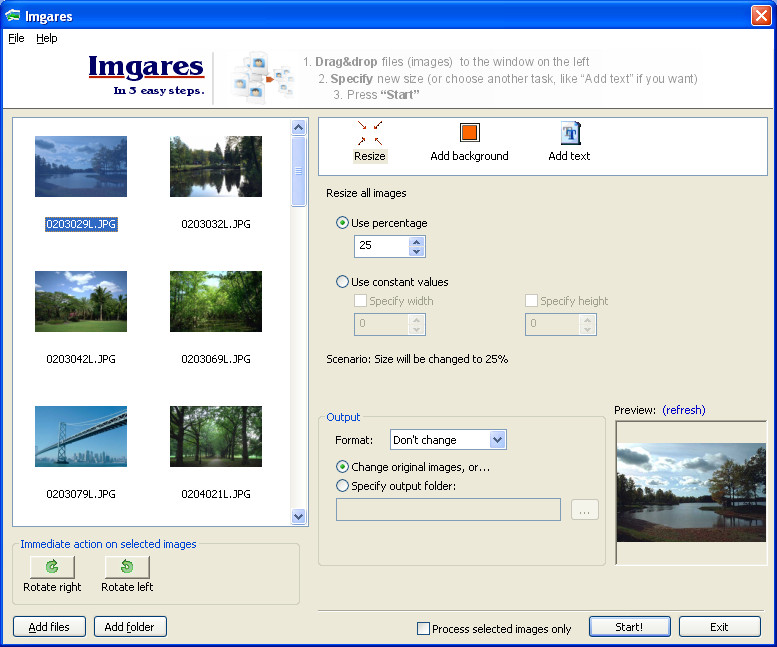Click the highlighted 0203029L.JPG file name
777x647 pixels.
coord(81,224)
